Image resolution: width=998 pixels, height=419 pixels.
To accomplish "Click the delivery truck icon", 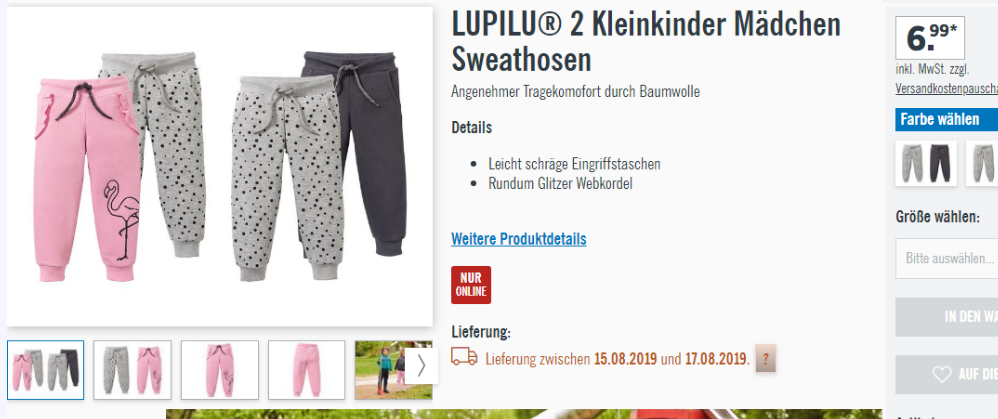I will (x=464, y=357).
